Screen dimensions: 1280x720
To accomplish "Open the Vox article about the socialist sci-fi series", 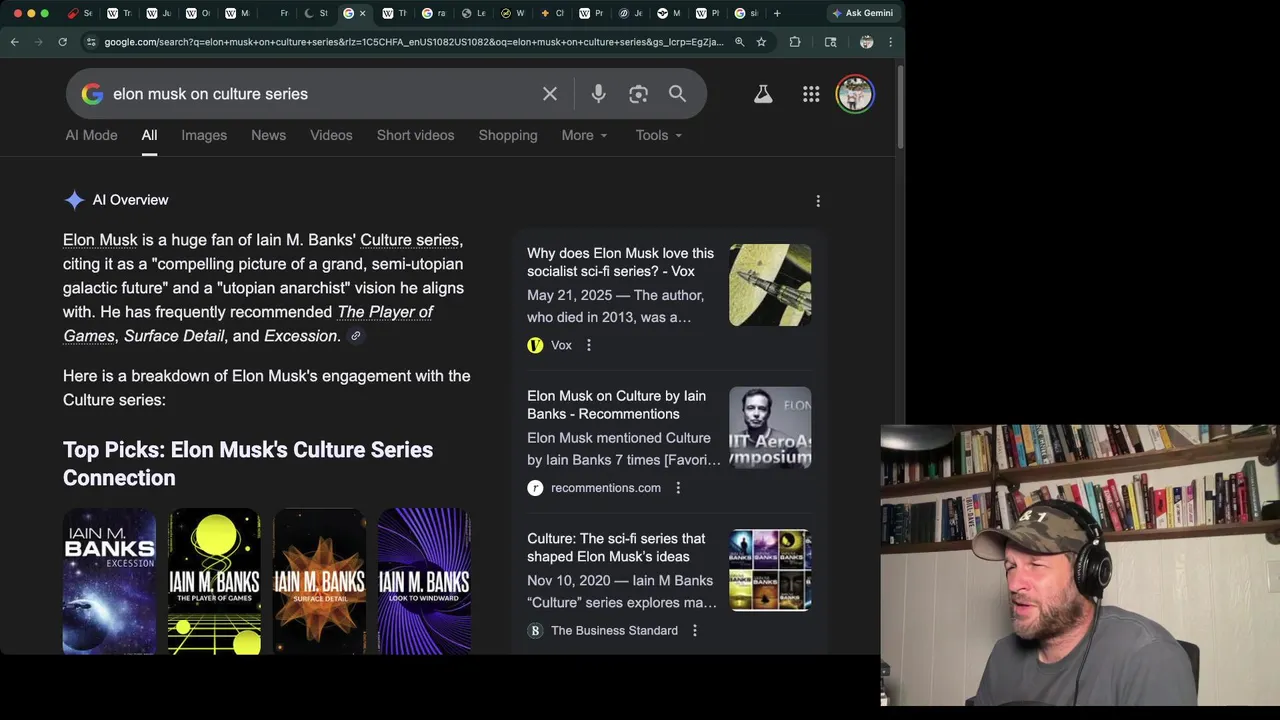I will [620, 262].
